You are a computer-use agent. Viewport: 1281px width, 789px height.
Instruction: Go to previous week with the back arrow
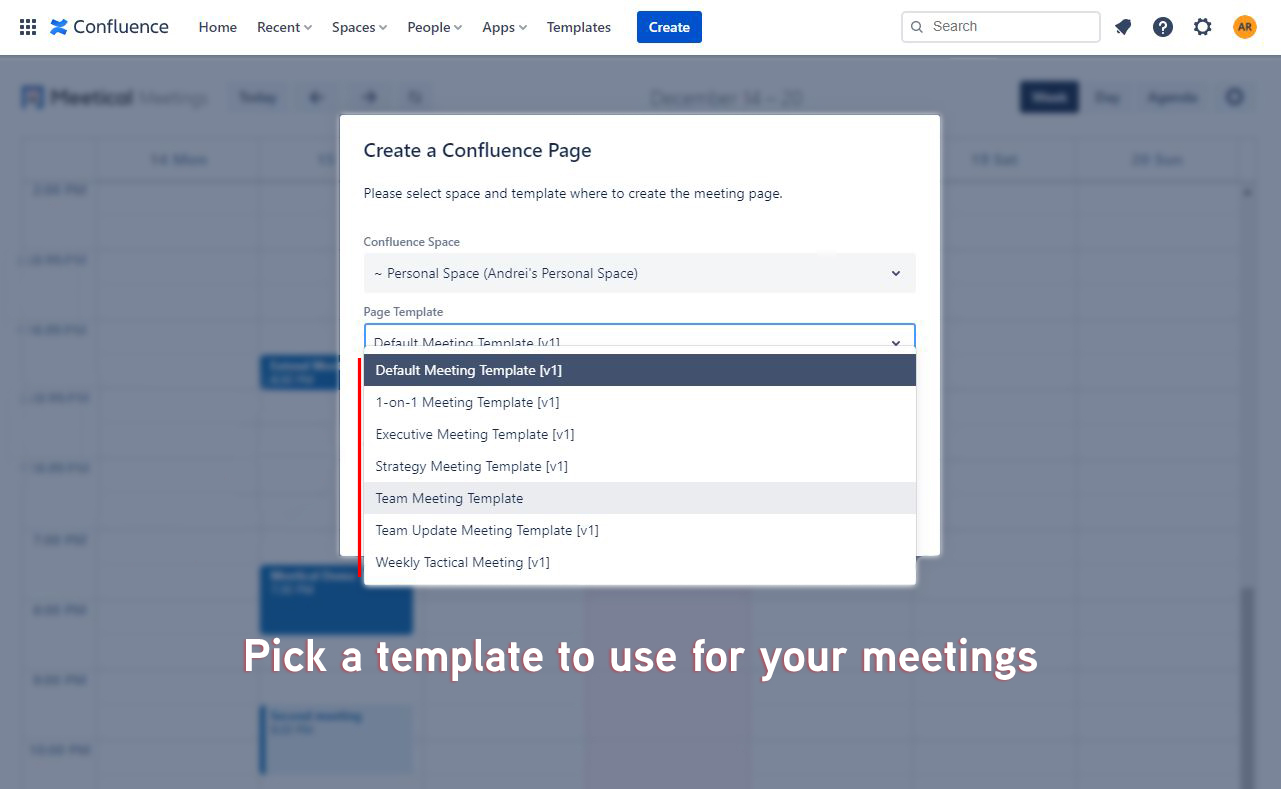(316, 97)
